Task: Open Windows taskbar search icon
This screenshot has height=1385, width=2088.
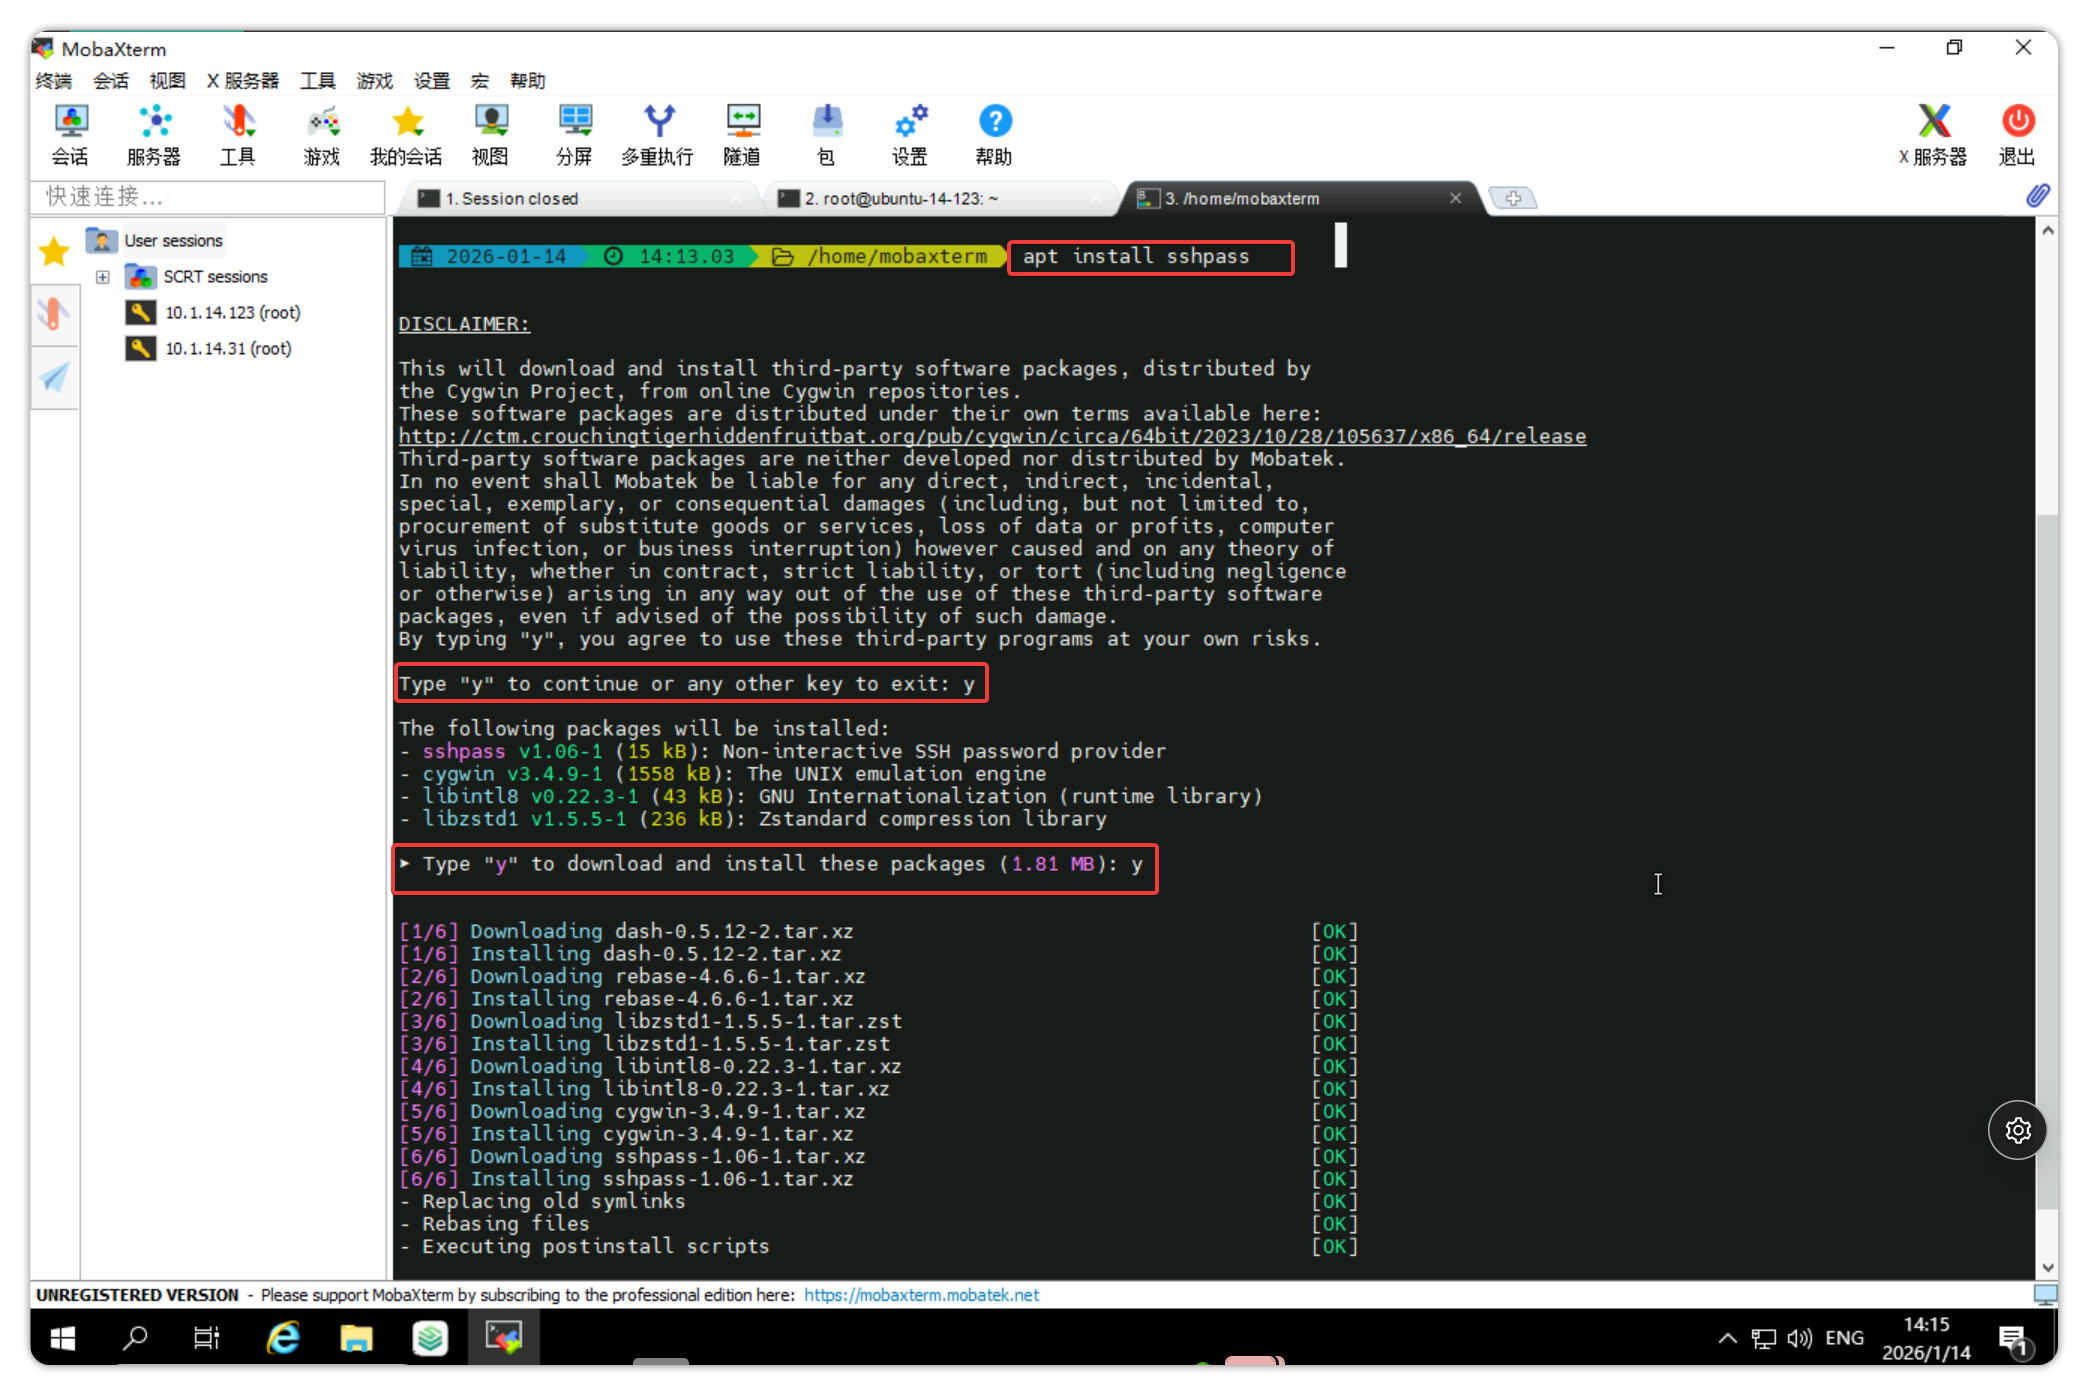Action: click(x=134, y=1338)
